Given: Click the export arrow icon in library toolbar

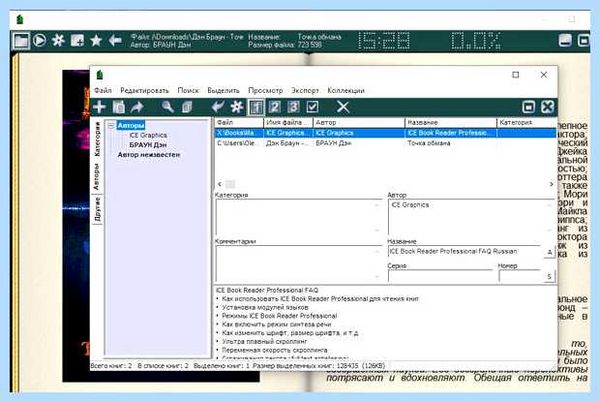Looking at the screenshot, I should point(137,107).
